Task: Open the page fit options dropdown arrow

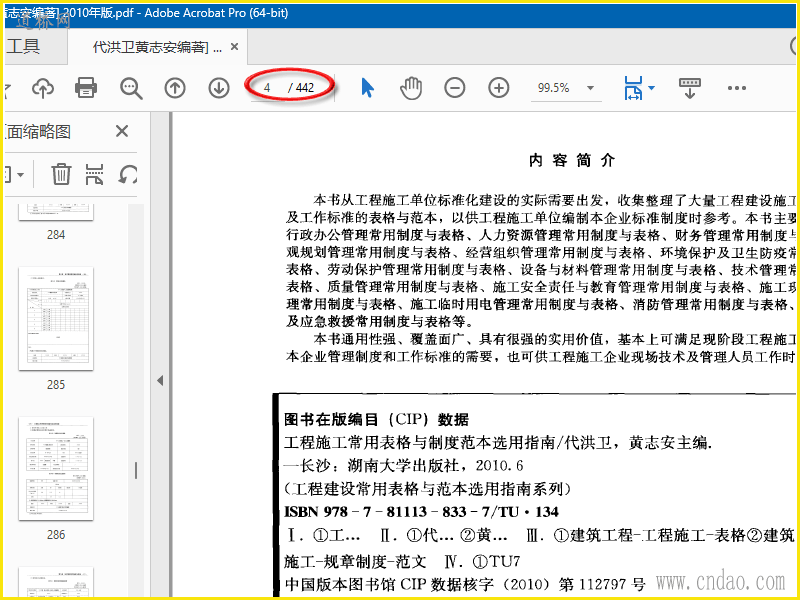Action: [652, 88]
